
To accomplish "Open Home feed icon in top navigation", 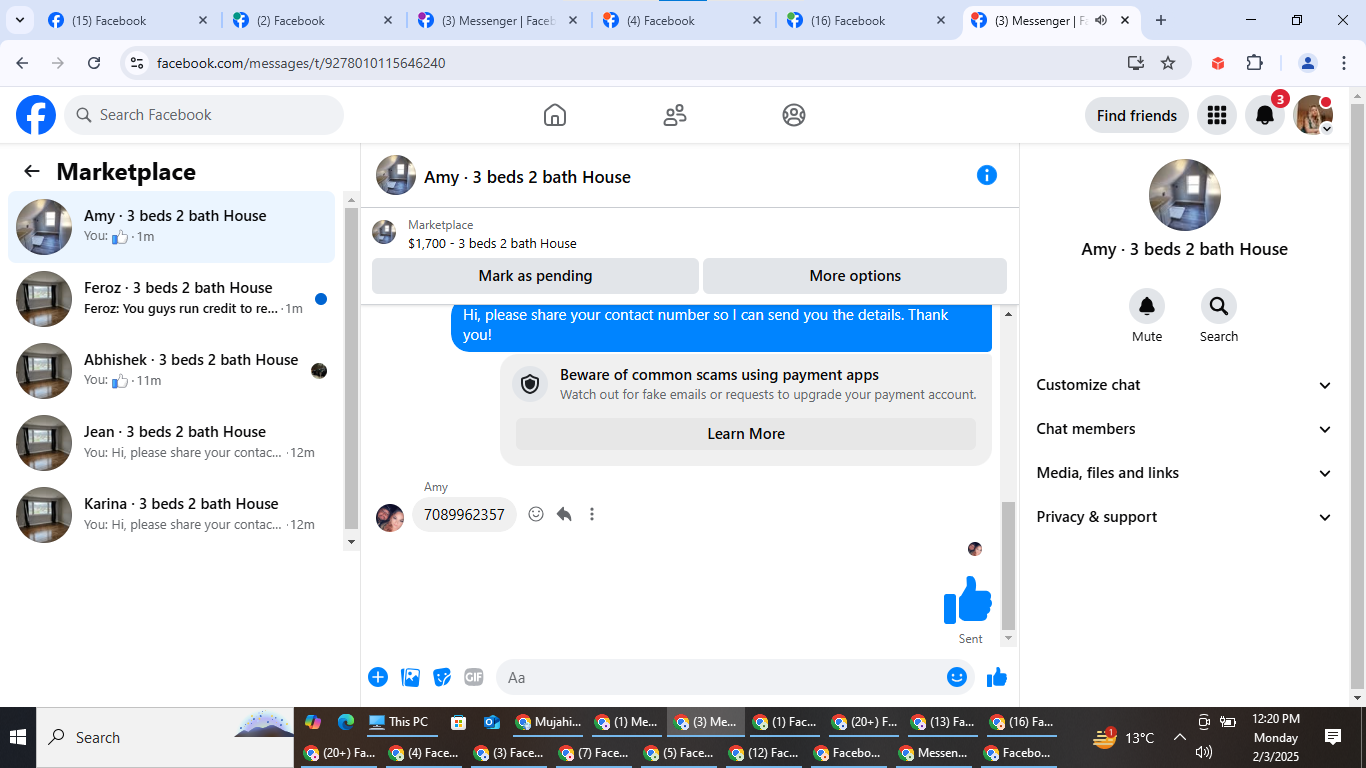I will click(555, 115).
